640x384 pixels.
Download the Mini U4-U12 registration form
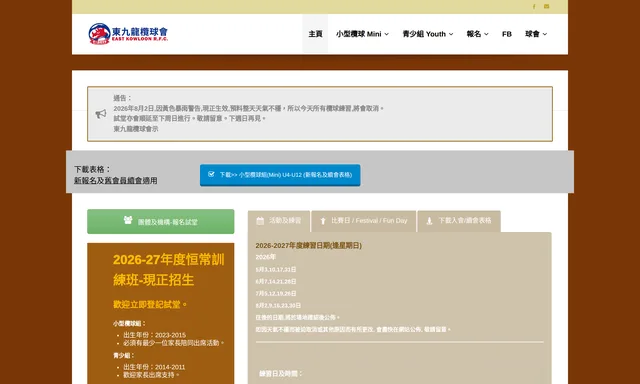coord(280,175)
